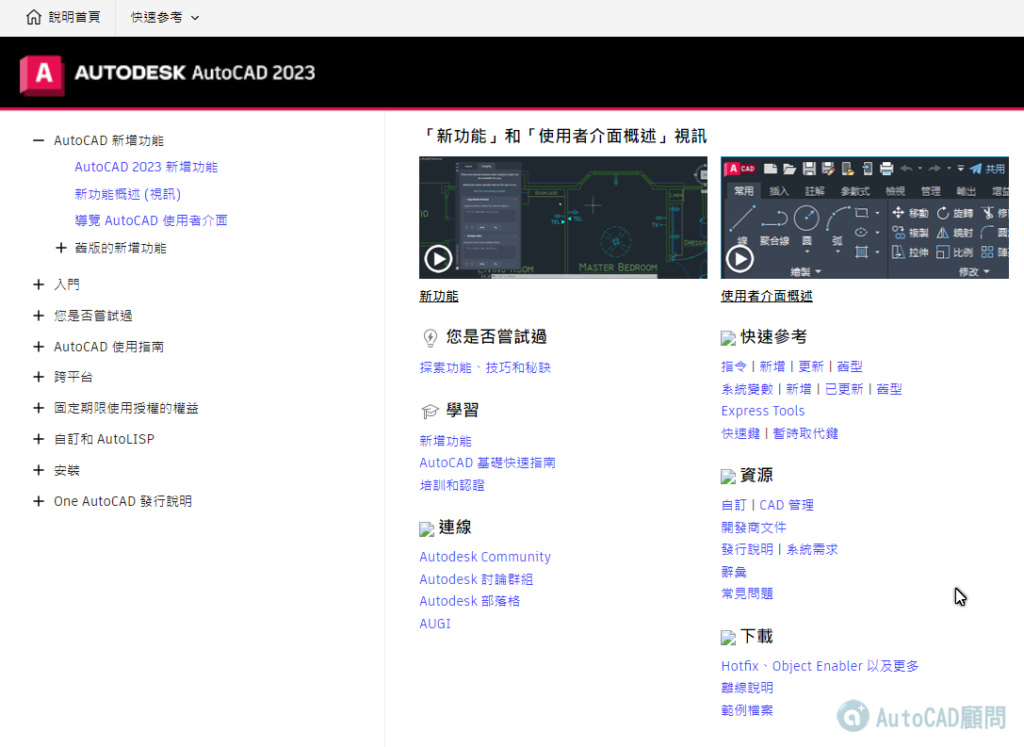Click the home icon in top bar

[33, 17]
